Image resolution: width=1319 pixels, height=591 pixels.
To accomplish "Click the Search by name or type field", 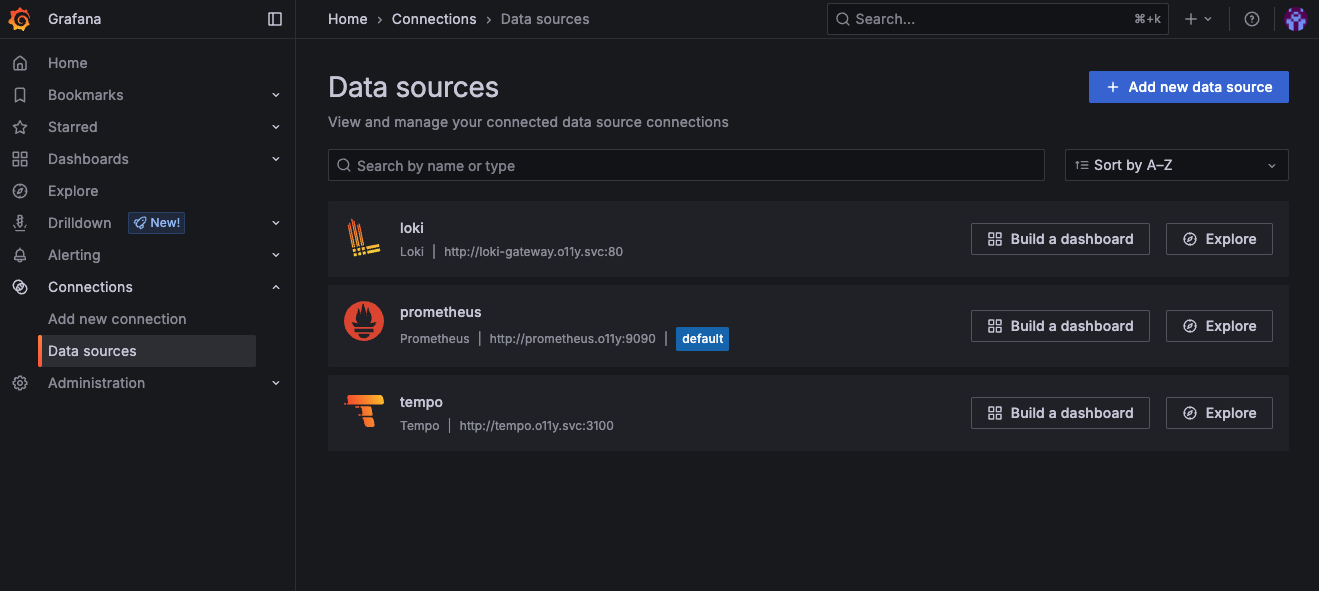I will tap(686, 165).
